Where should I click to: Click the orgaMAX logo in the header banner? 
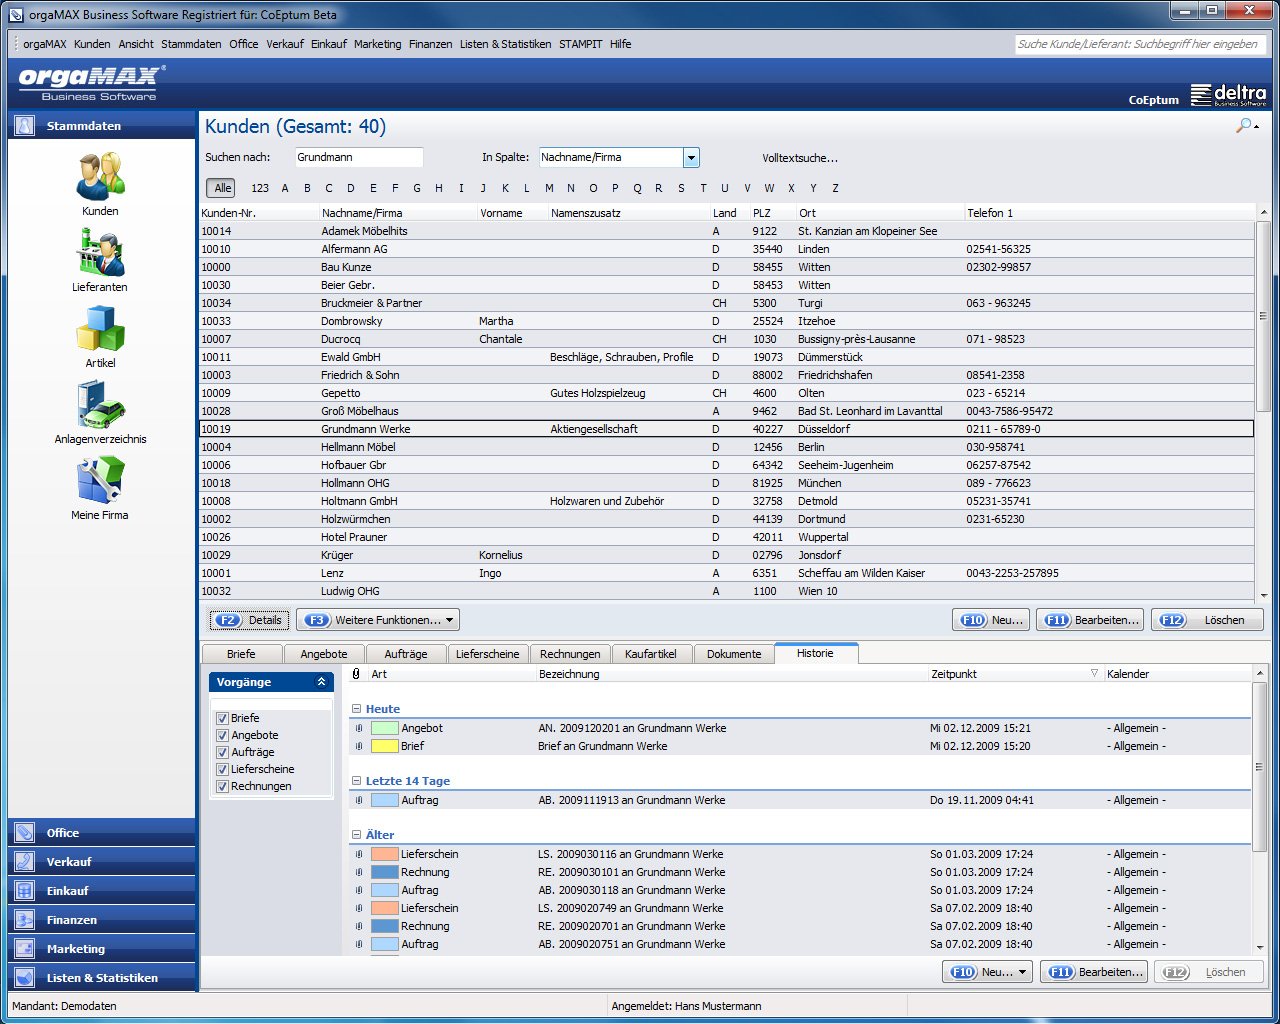tap(92, 82)
